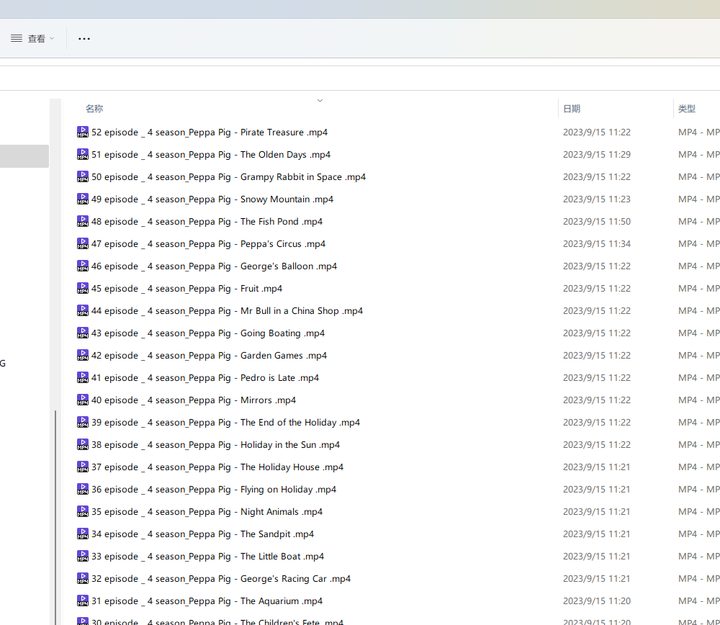Click the file icon for 39 episode The End of the Holiday
The width and height of the screenshot is (720, 625).
point(83,422)
